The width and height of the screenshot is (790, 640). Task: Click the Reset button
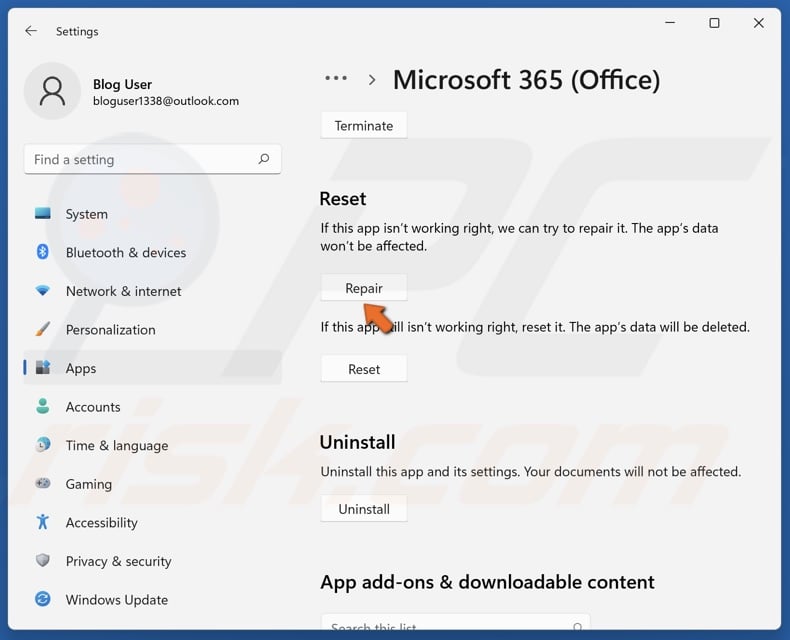point(364,369)
